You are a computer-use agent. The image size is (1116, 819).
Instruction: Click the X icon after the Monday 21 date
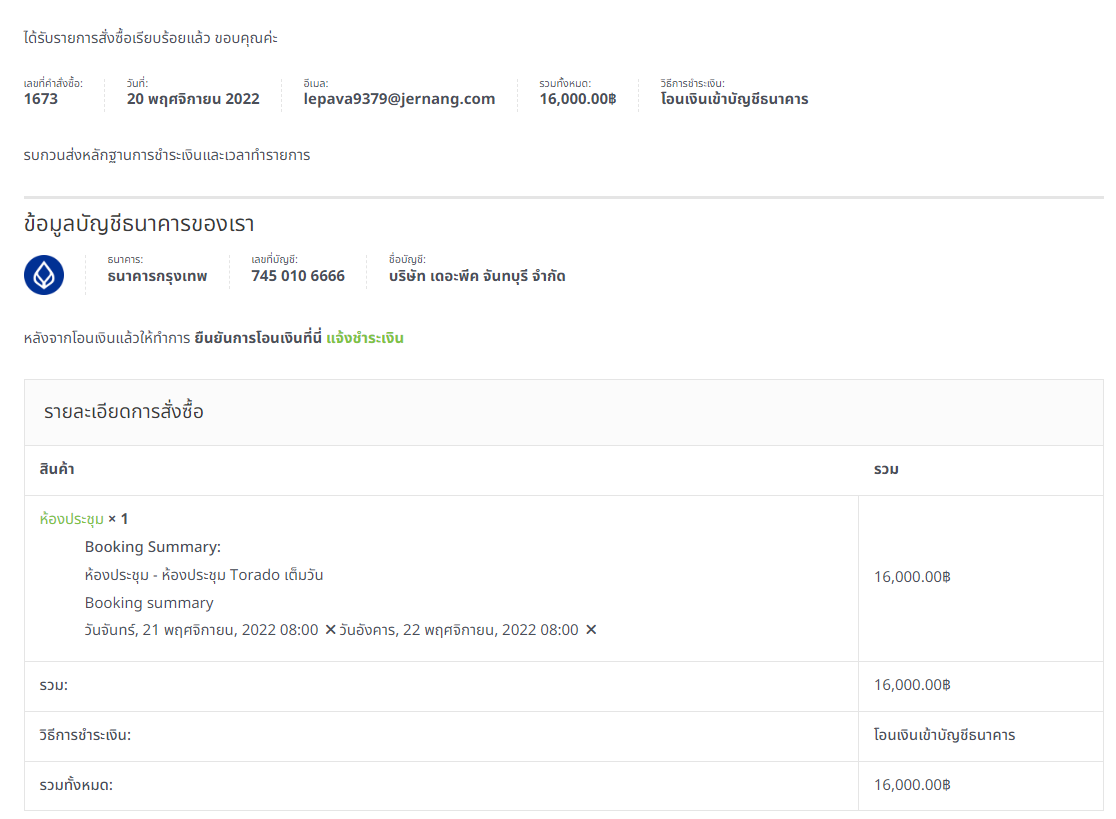pos(331,630)
